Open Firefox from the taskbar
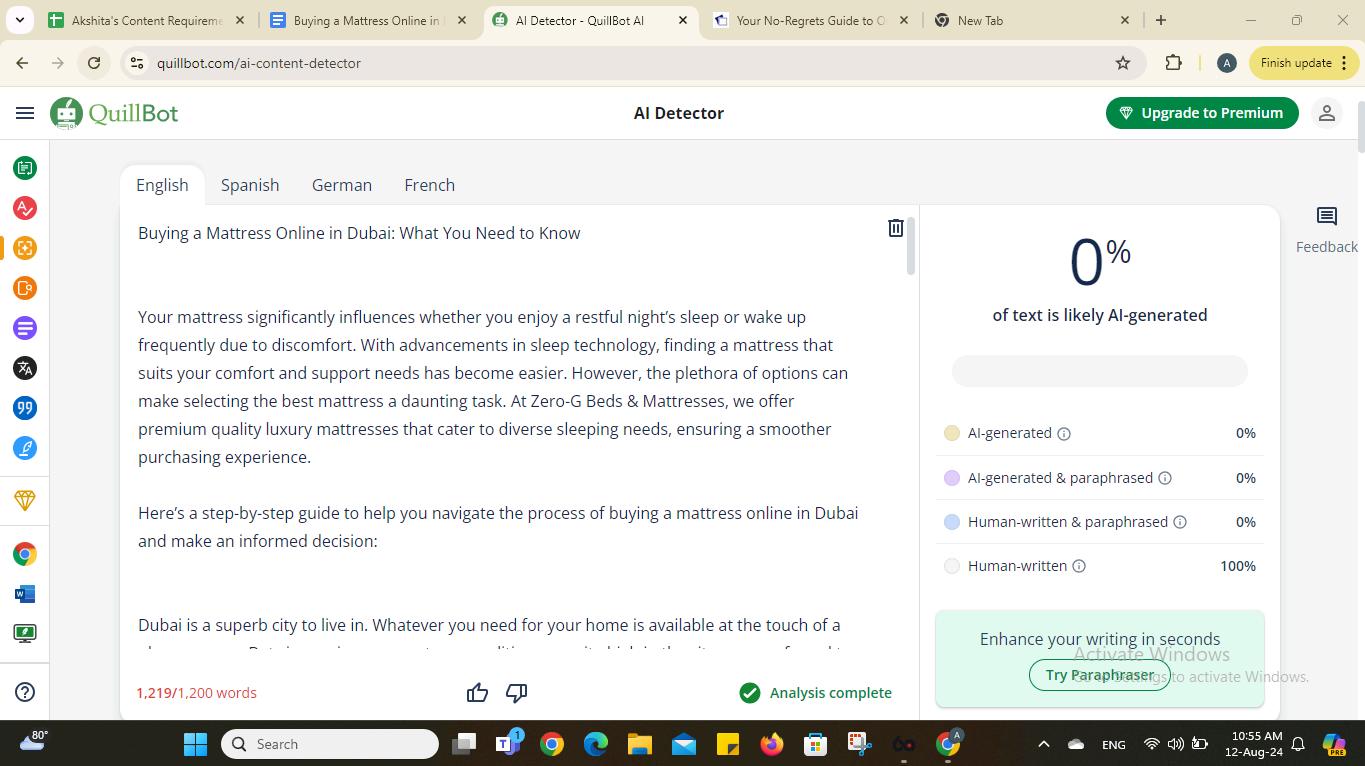This screenshot has width=1365, height=766. [x=771, y=744]
